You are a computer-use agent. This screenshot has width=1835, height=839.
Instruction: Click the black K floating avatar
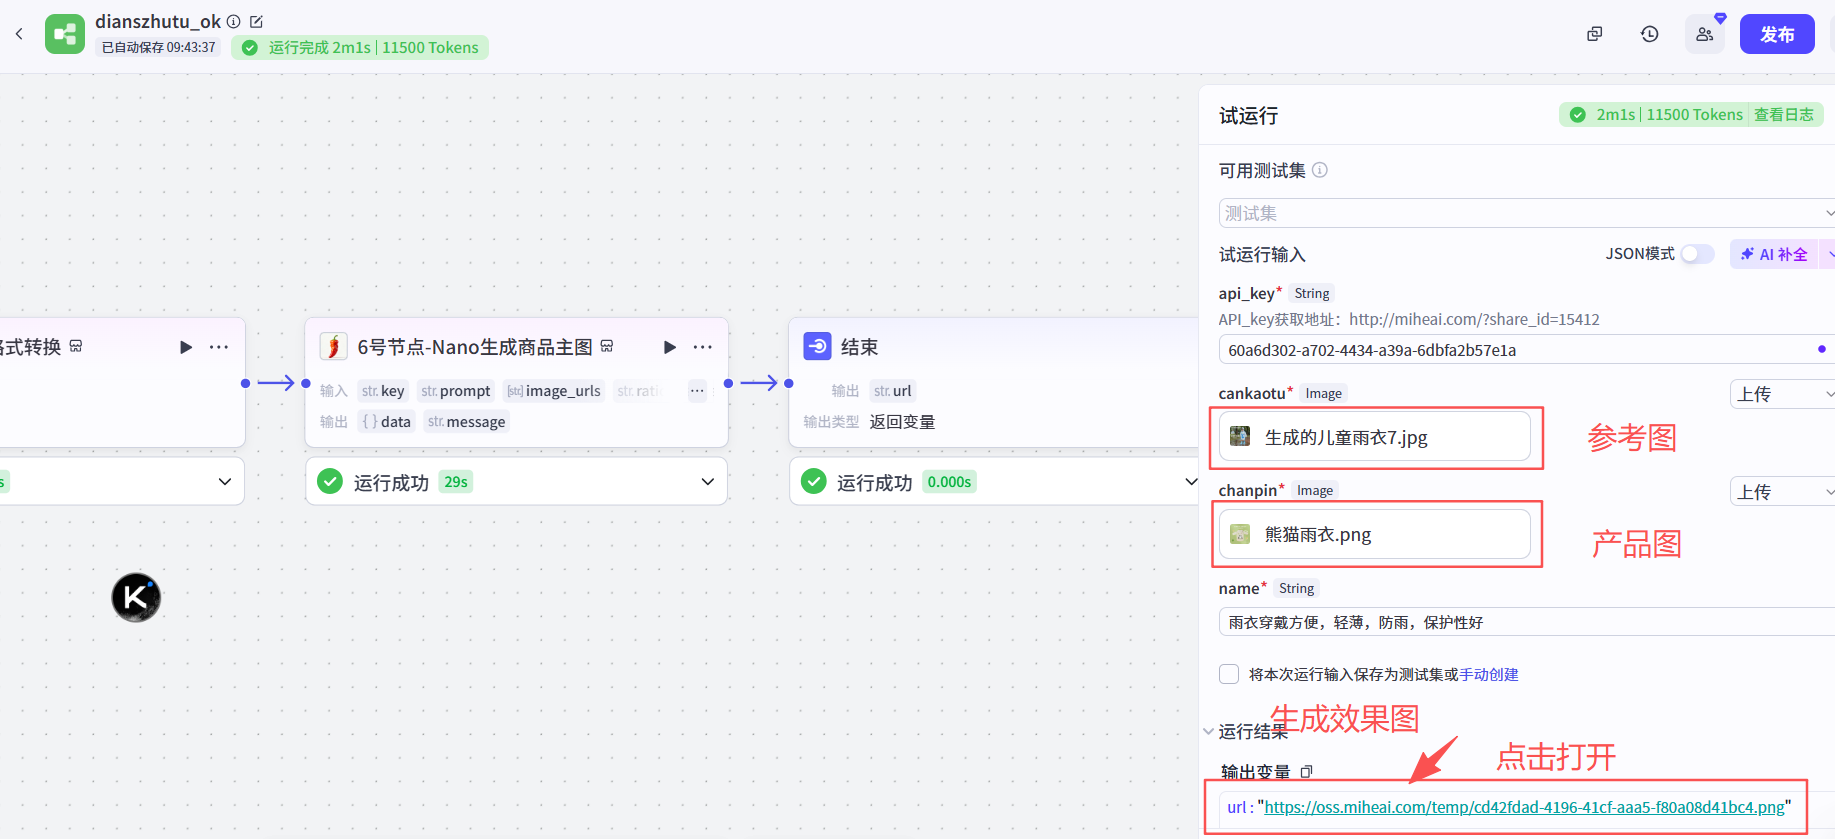click(x=136, y=598)
